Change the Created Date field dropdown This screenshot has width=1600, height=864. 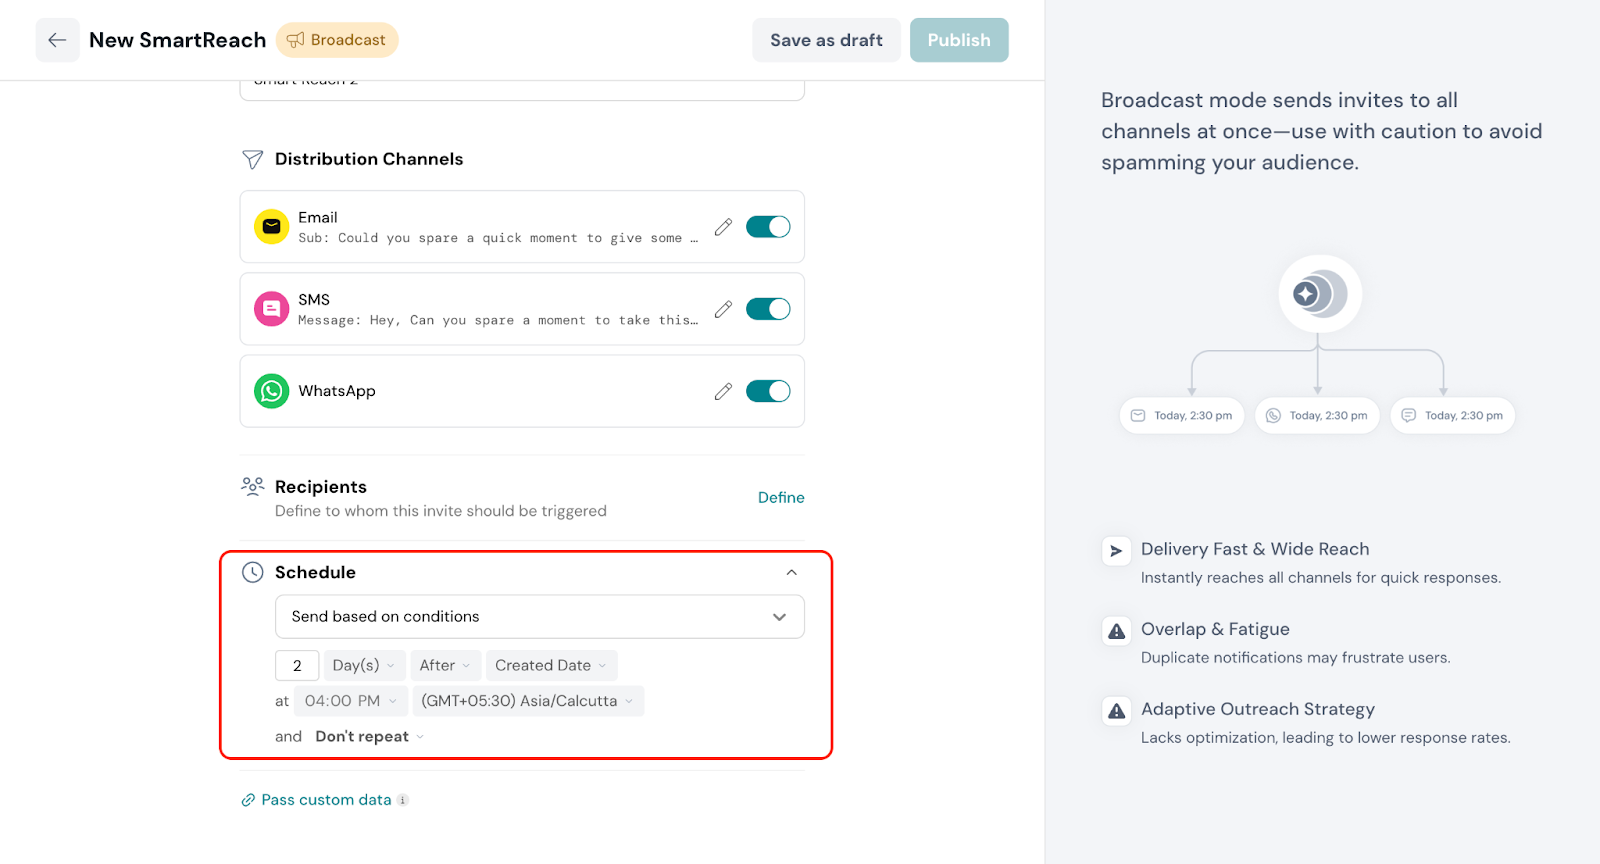[x=551, y=666]
